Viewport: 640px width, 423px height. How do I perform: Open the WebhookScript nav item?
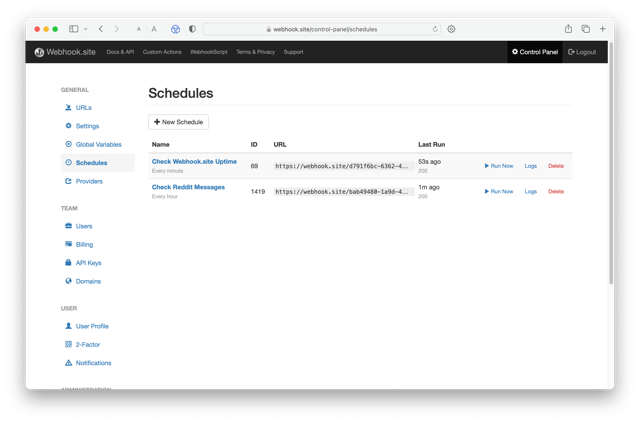click(x=208, y=52)
